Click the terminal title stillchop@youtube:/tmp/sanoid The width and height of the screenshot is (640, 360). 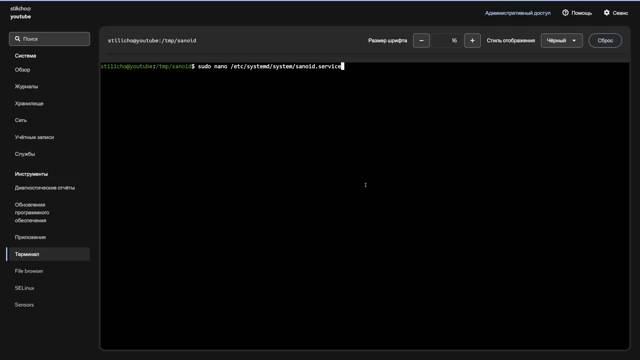point(152,40)
